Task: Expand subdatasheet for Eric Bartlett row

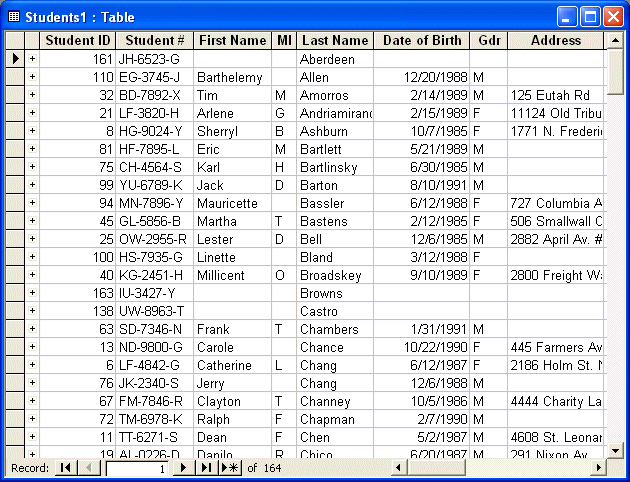Action: pos(33,149)
